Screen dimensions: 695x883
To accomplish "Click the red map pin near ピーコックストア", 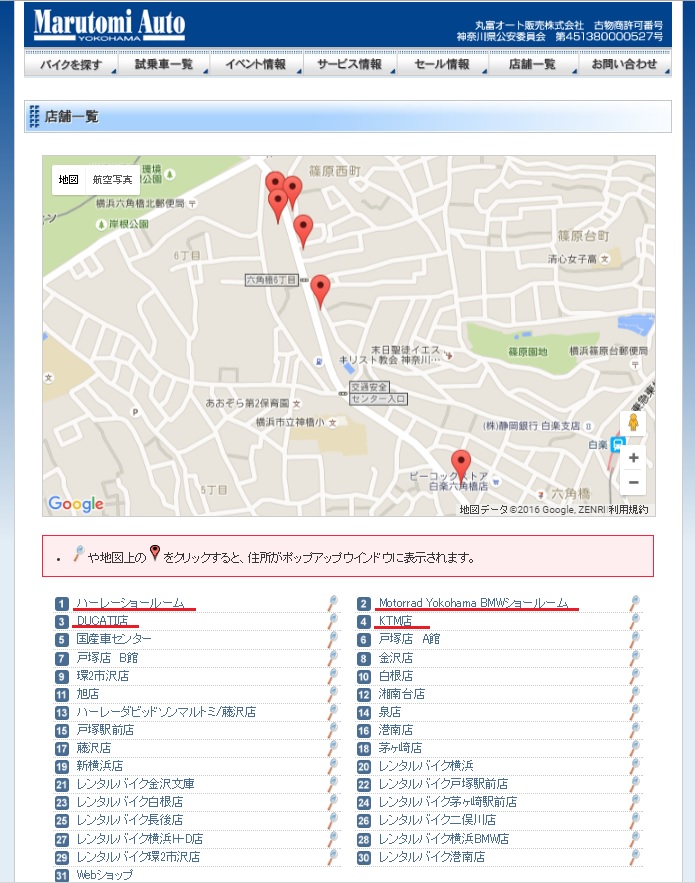I will 461,466.
